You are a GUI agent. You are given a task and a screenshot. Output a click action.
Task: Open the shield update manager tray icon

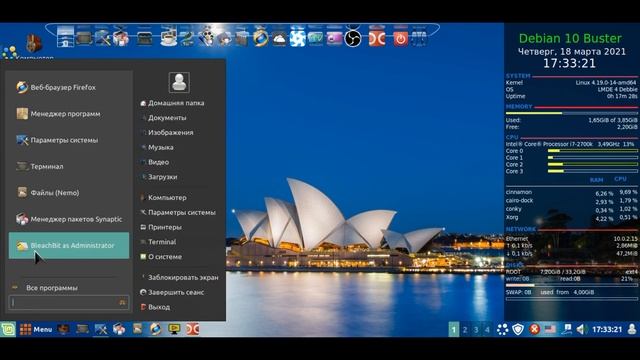[x=518, y=329]
